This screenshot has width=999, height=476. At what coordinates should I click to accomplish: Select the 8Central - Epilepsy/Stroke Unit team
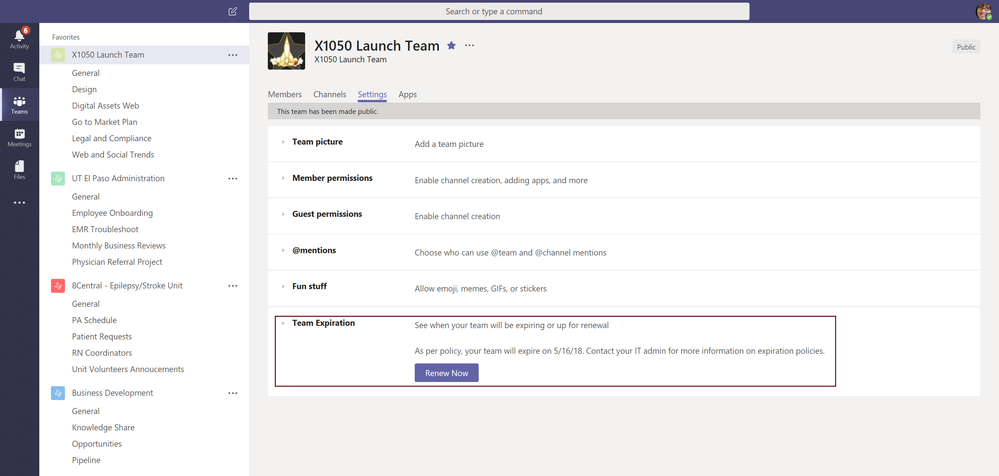[127, 285]
